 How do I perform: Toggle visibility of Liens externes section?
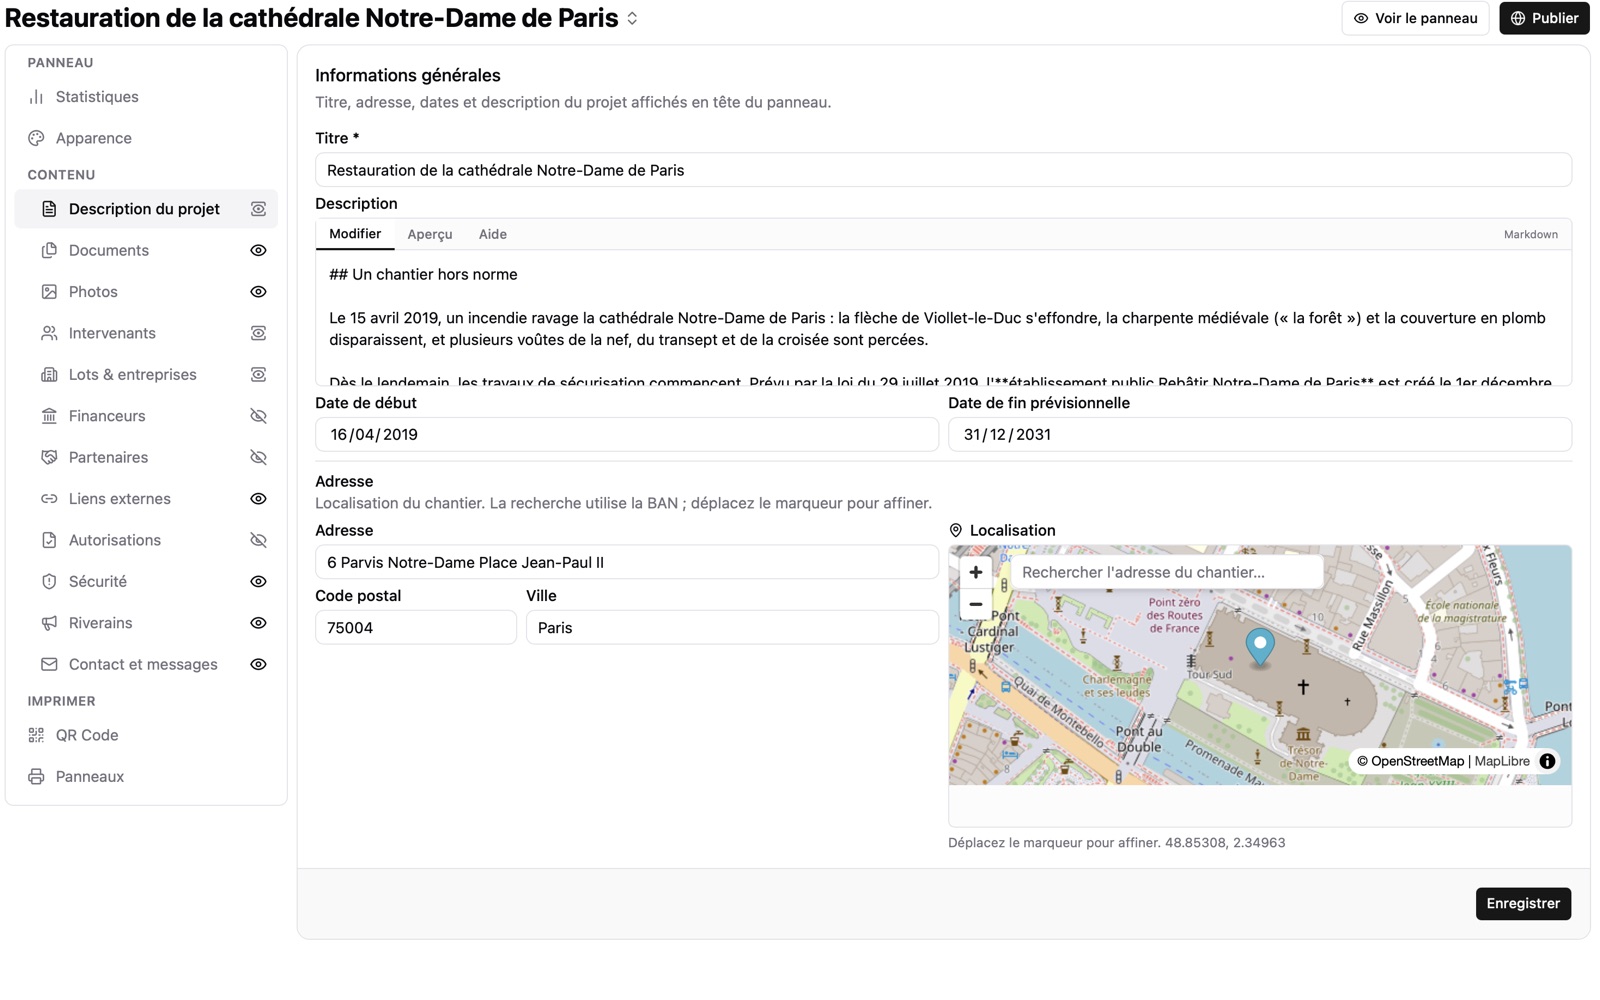258,499
